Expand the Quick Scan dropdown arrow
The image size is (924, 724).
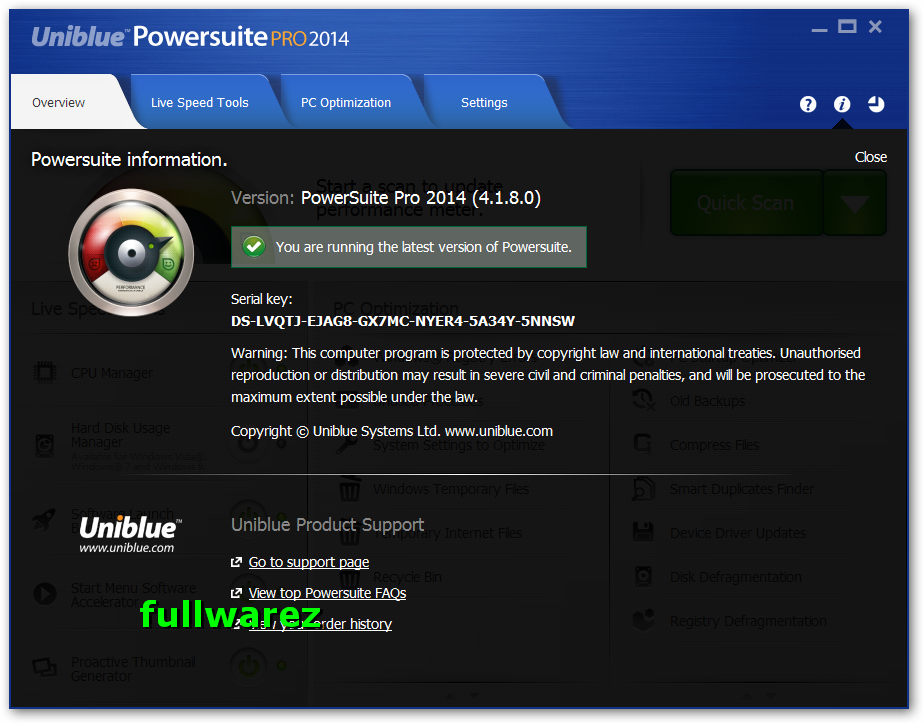point(854,203)
